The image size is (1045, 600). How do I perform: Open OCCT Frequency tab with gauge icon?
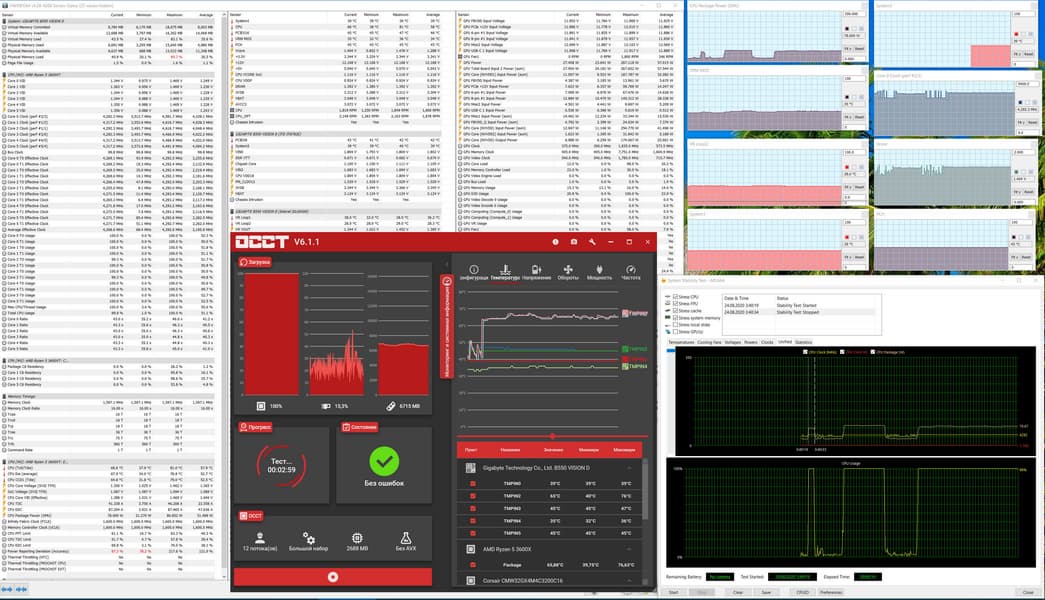[630, 272]
